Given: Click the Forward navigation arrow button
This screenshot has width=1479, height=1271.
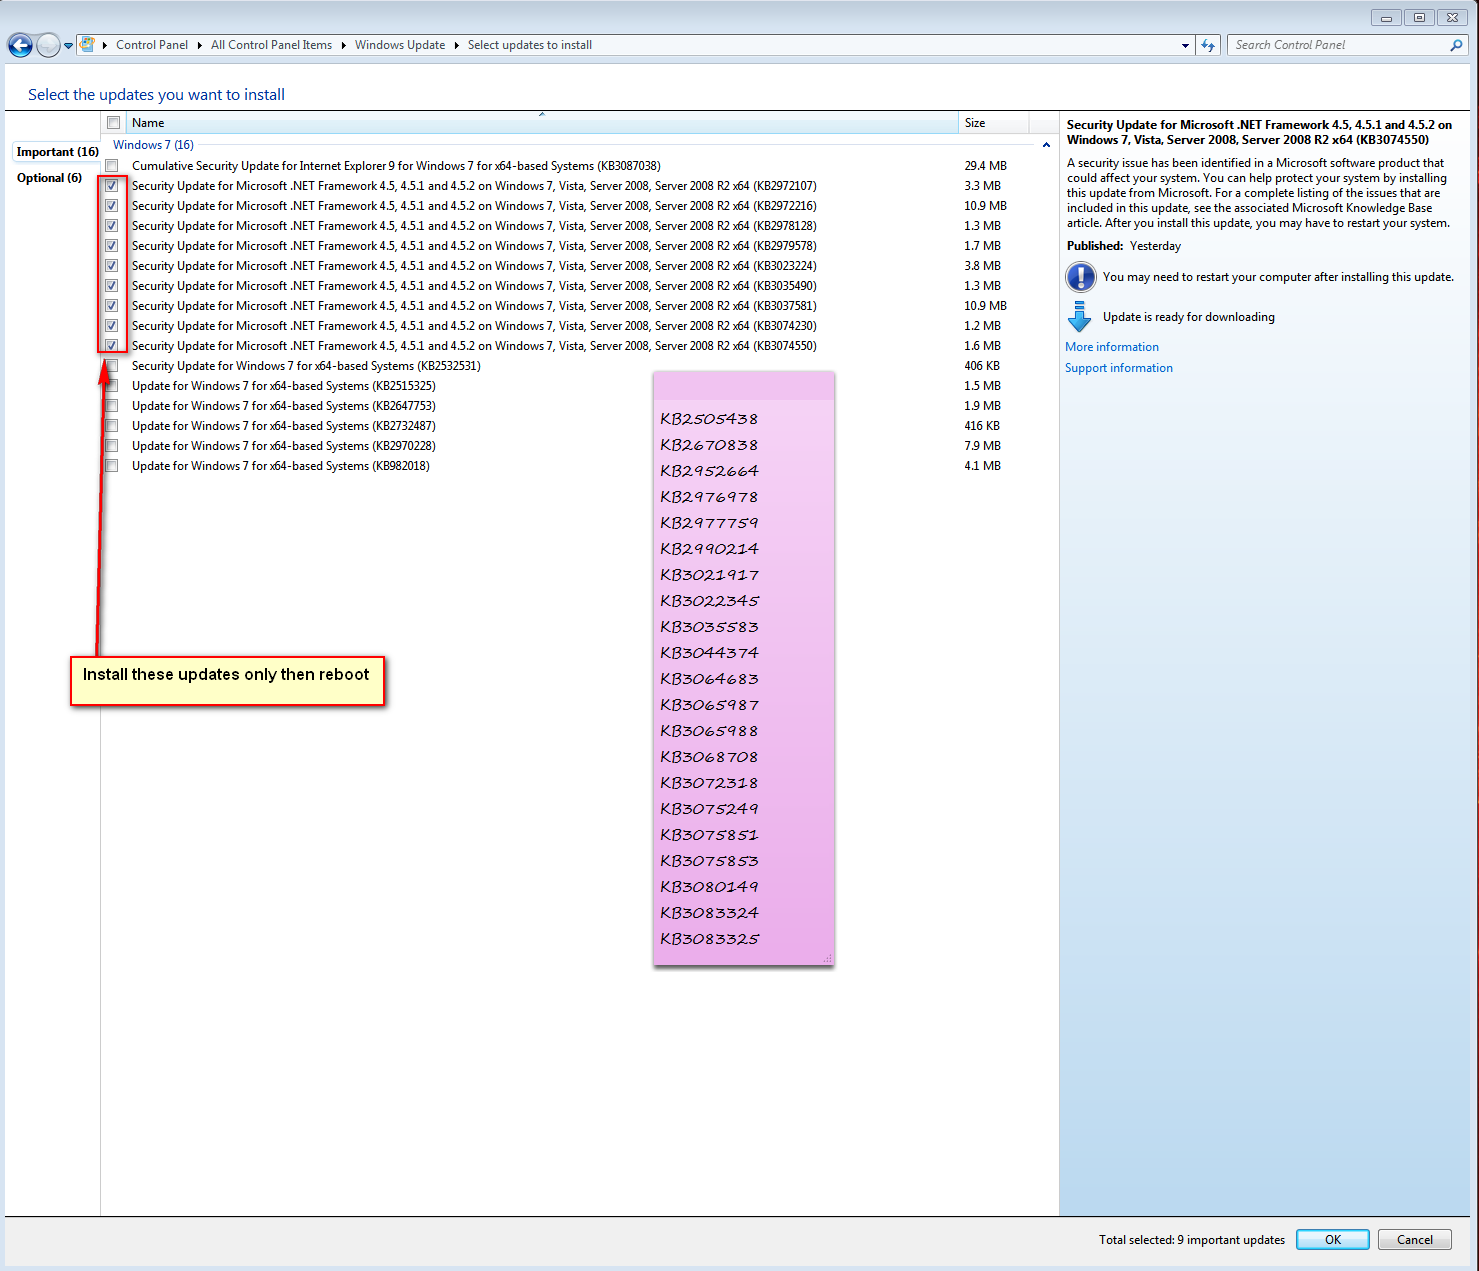Looking at the screenshot, I should (x=48, y=45).
